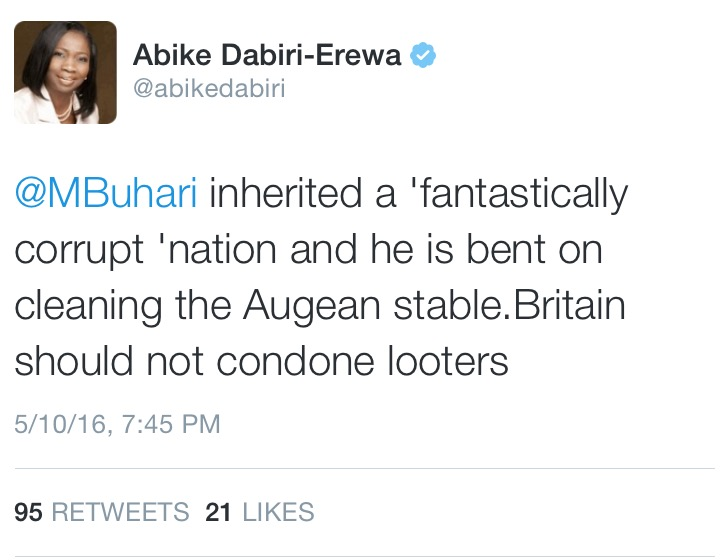727x560 pixels.
Task: Click the word 'inherited' in the tweet
Action: (x=286, y=193)
